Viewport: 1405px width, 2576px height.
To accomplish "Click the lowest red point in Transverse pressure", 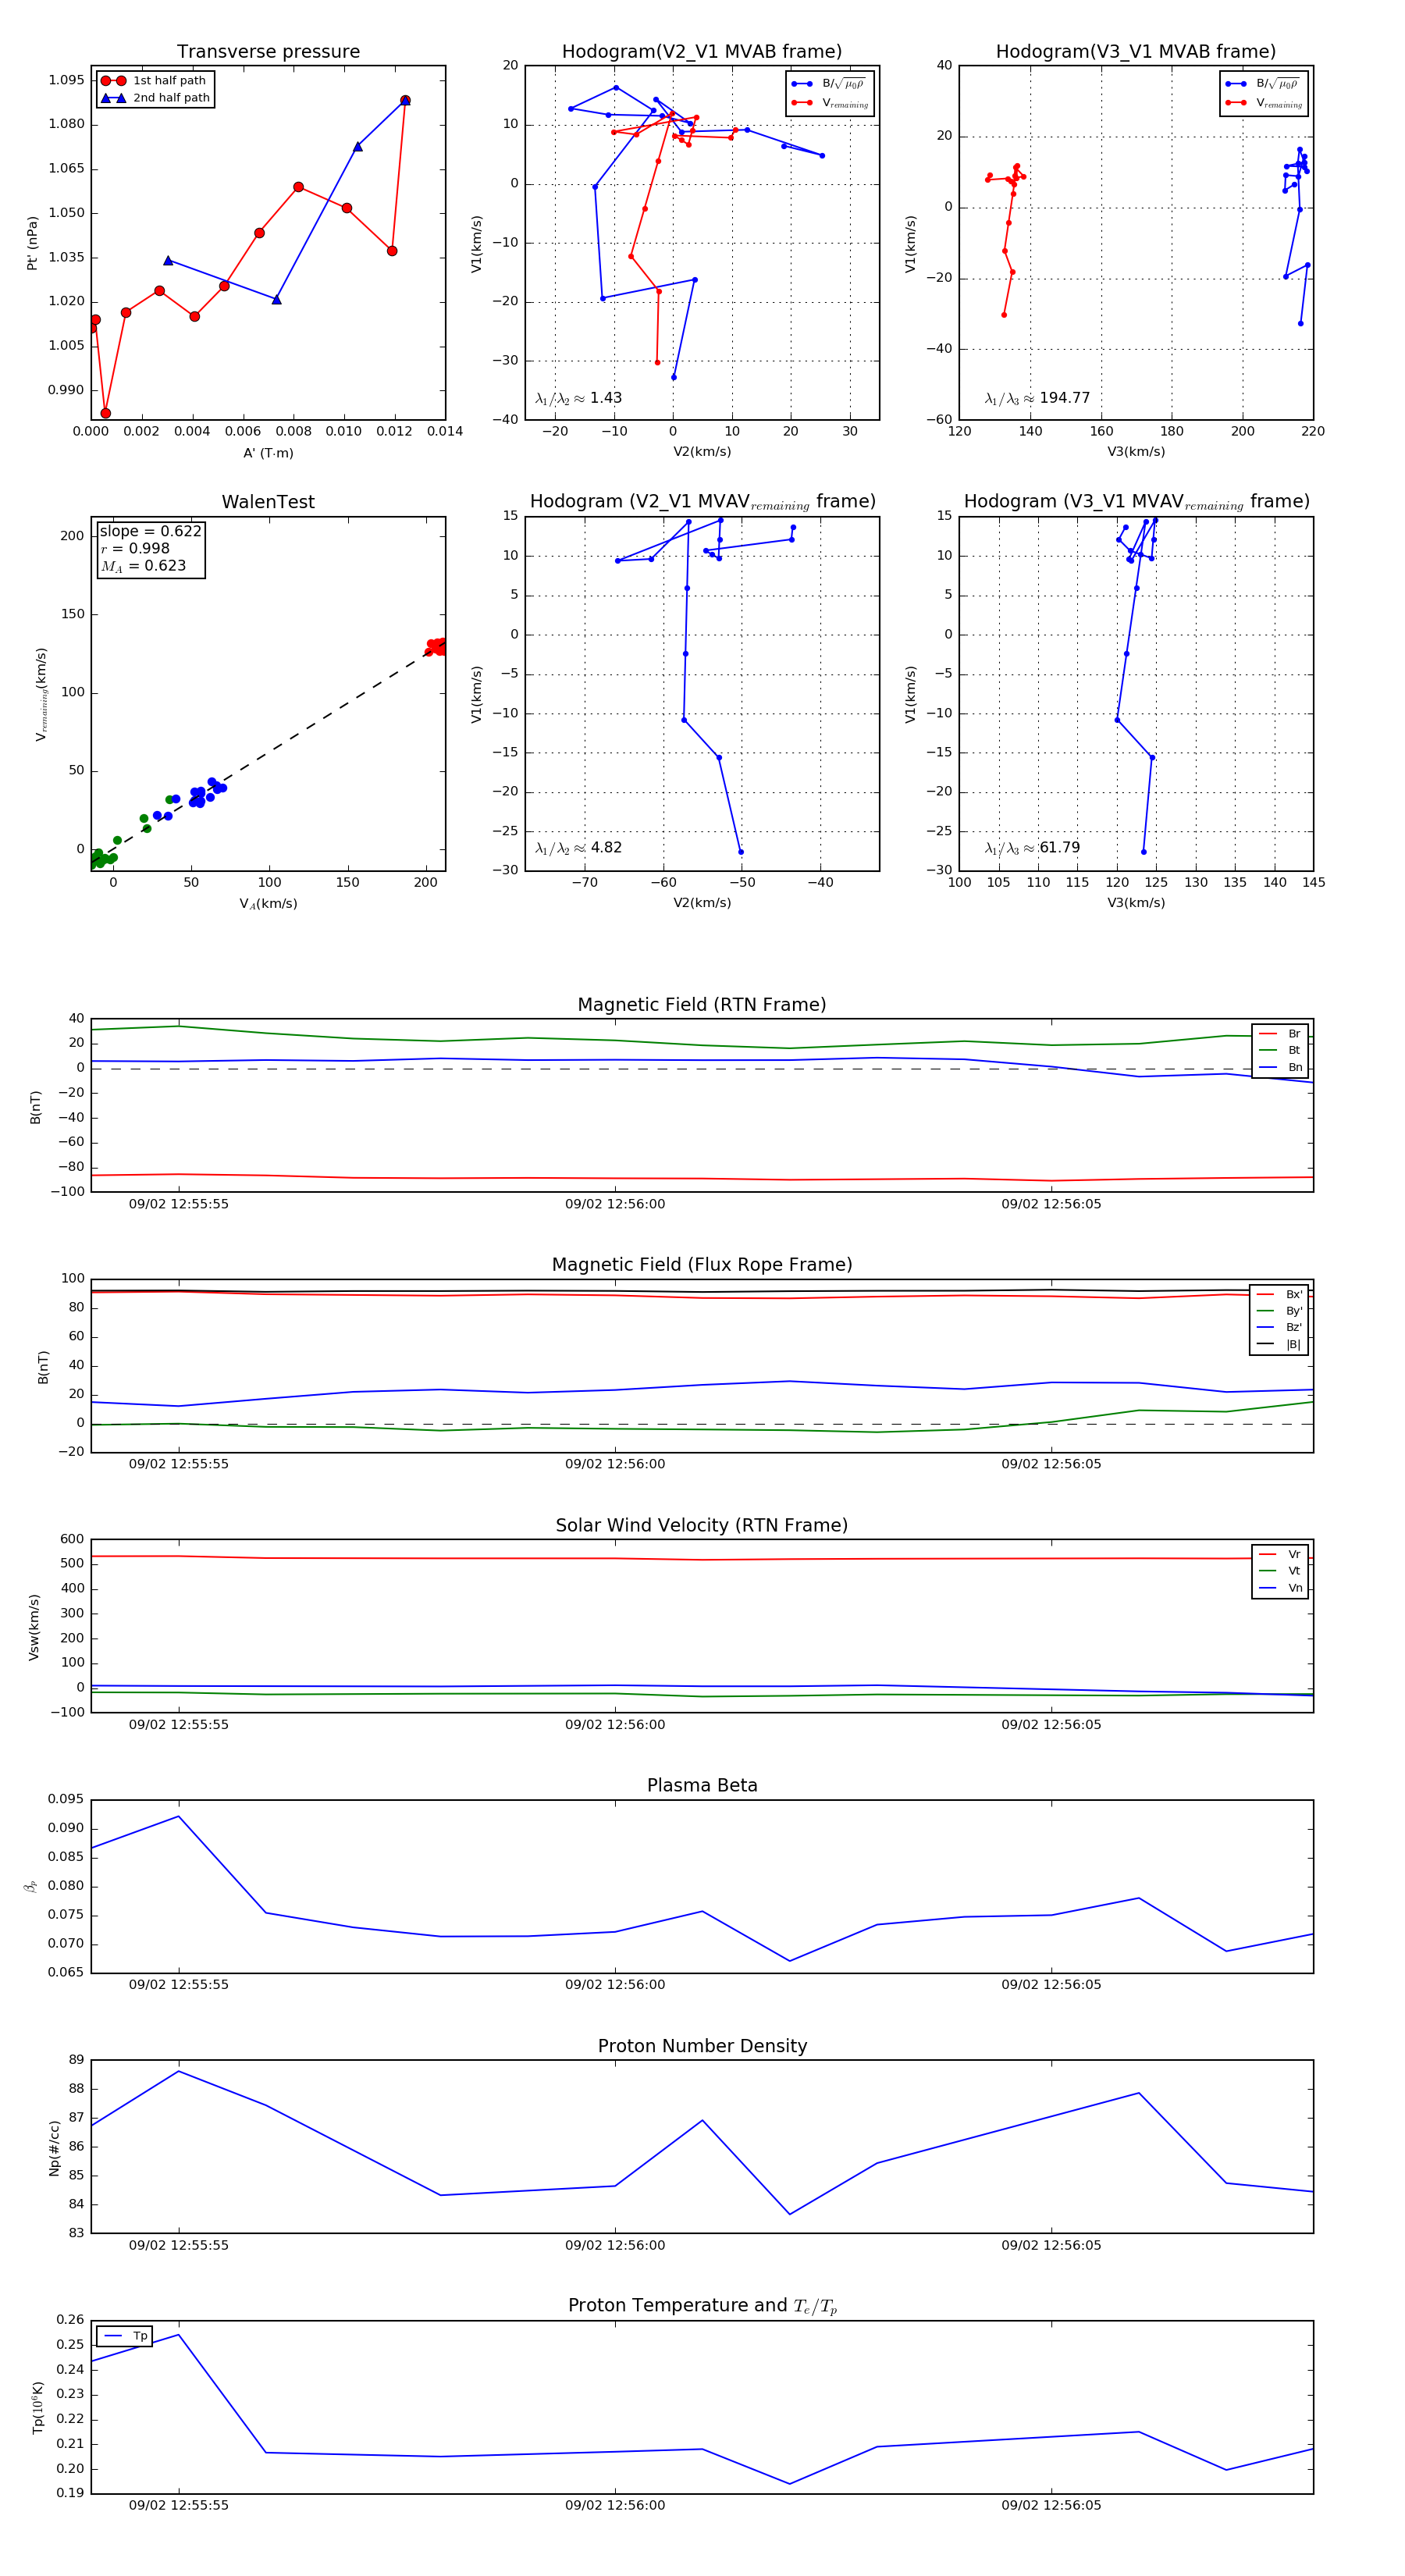I will (x=106, y=413).
